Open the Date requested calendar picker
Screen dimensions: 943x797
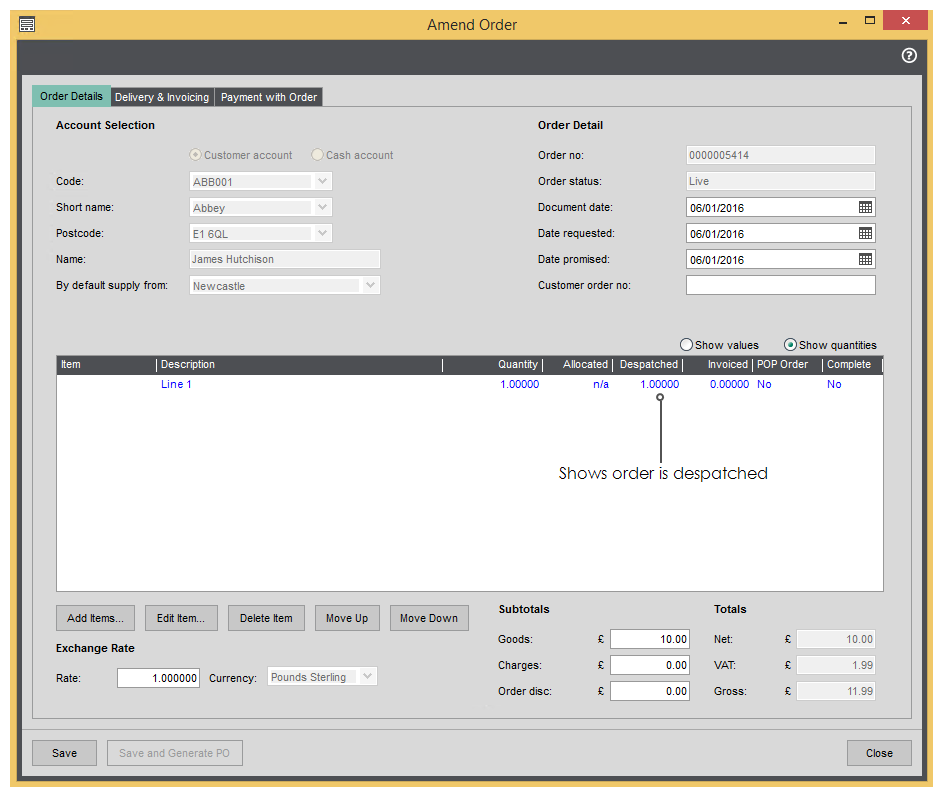pyautogui.click(x=865, y=233)
